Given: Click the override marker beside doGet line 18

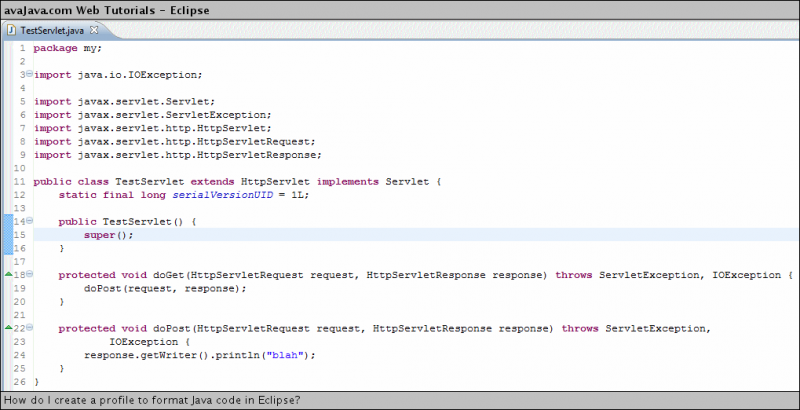Looking at the screenshot, I should [x=9, y=274].
